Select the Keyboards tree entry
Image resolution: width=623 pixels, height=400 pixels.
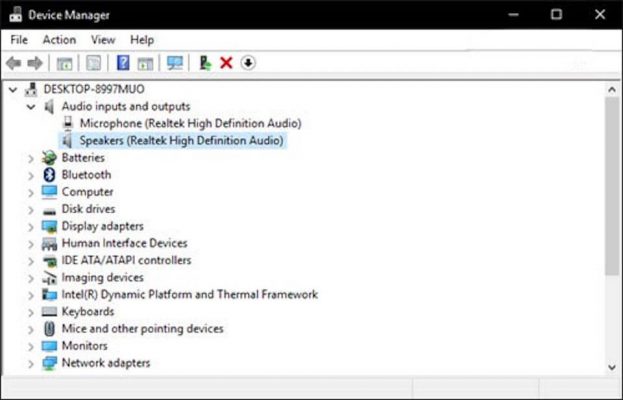pos(88,312)
